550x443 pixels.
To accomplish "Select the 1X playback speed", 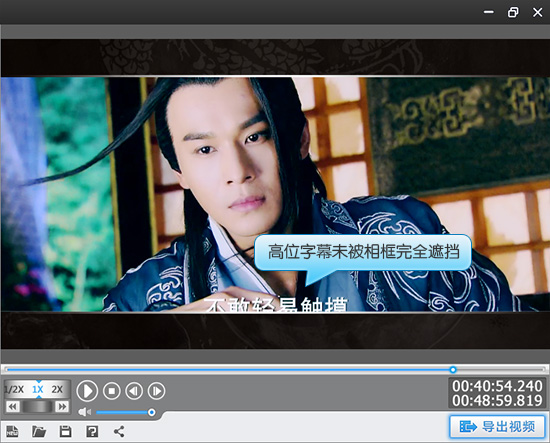I will click(38, 389).
